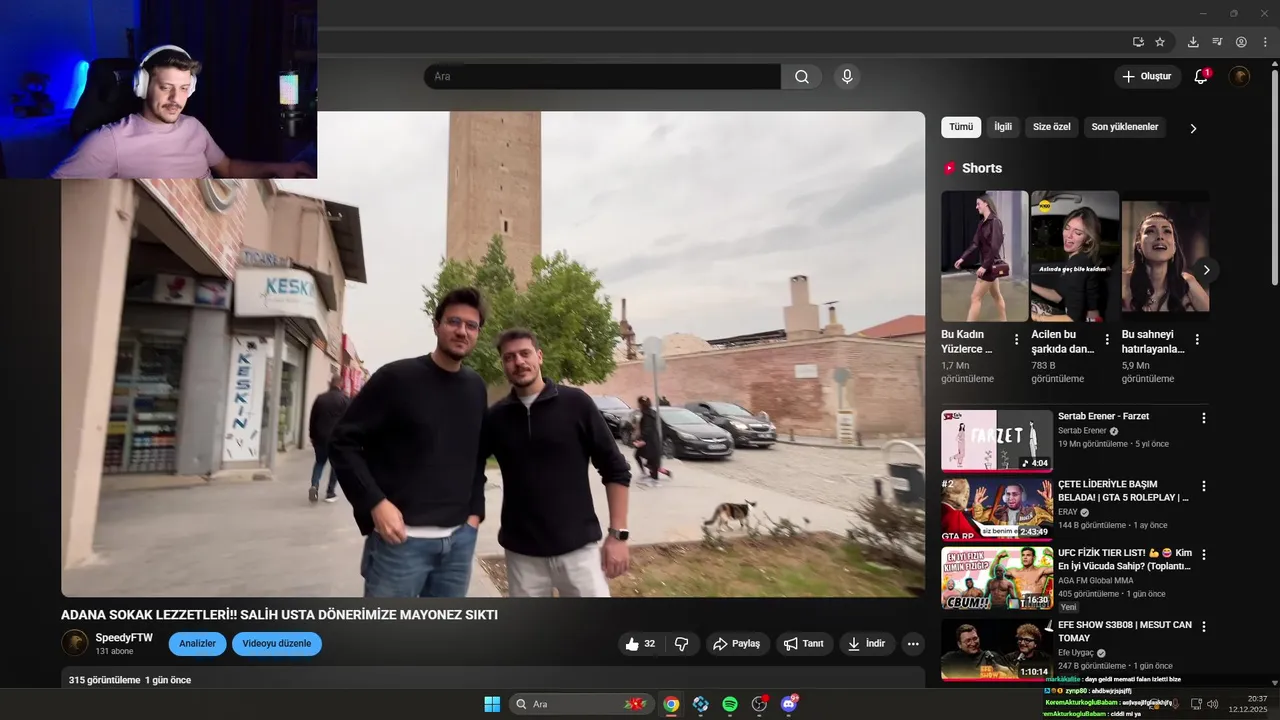Select the Tümü filter chip
Viewport: 1280px width, 720px height.
pos(961,128)
